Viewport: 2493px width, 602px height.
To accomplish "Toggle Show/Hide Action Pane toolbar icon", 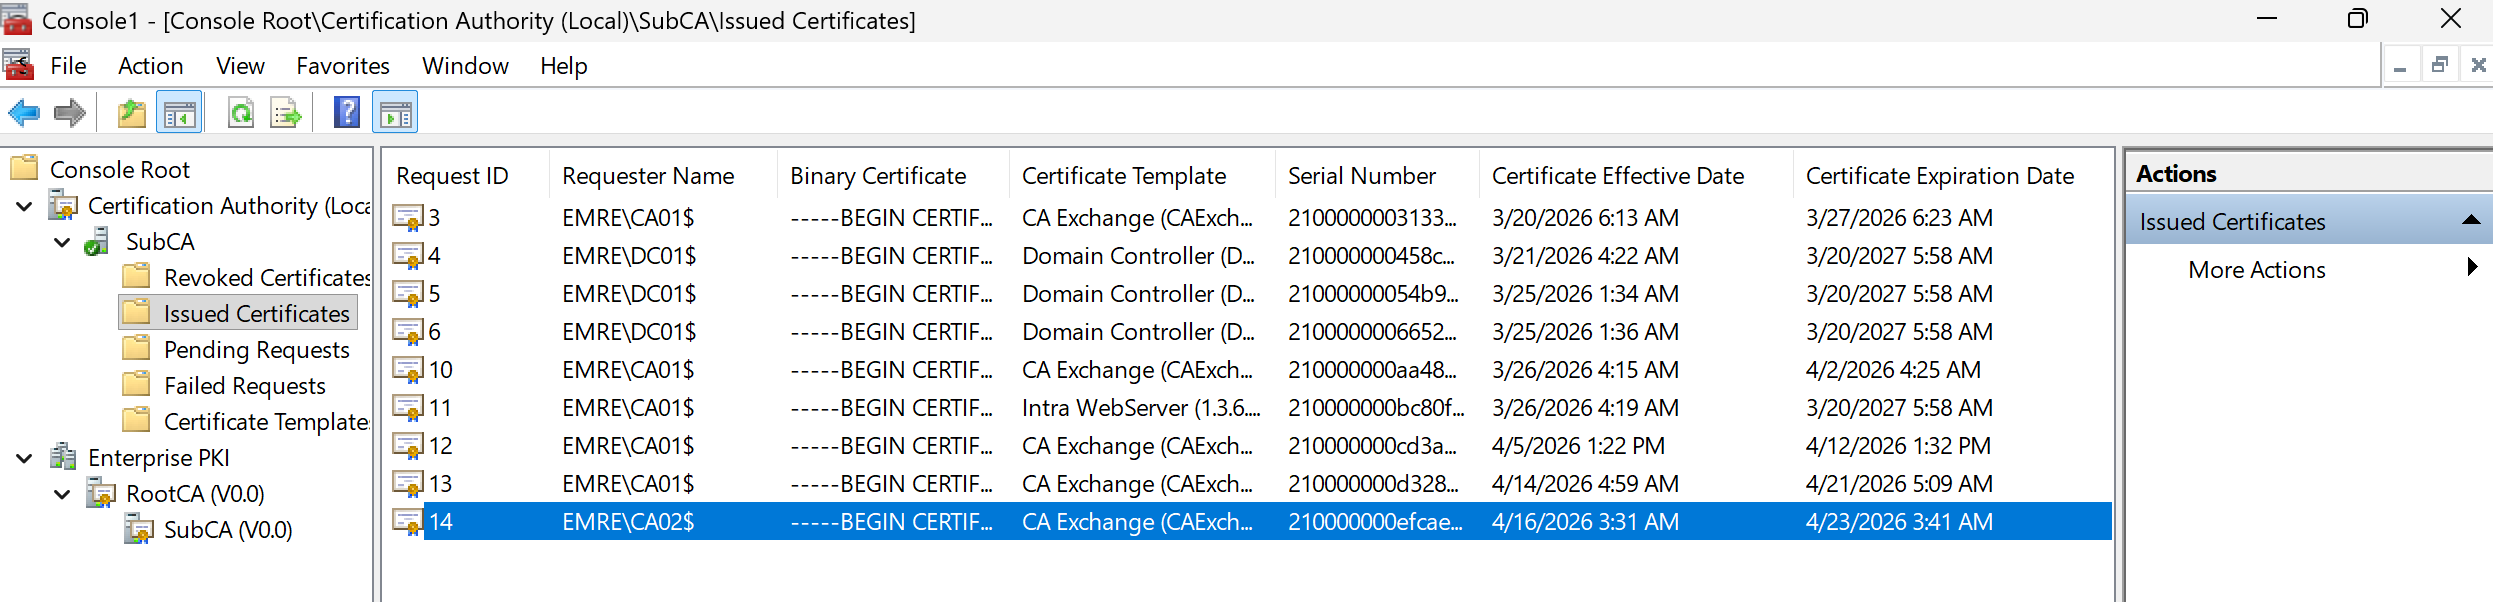I will 395,113.
